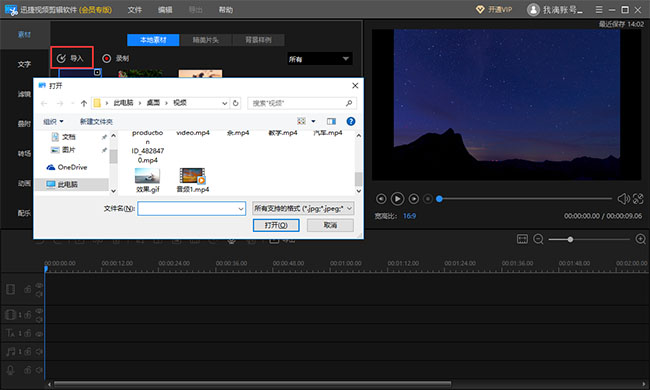Open the supported file format dropdown
This screenshot has height=390, width=650.
[x=303, y=208]
